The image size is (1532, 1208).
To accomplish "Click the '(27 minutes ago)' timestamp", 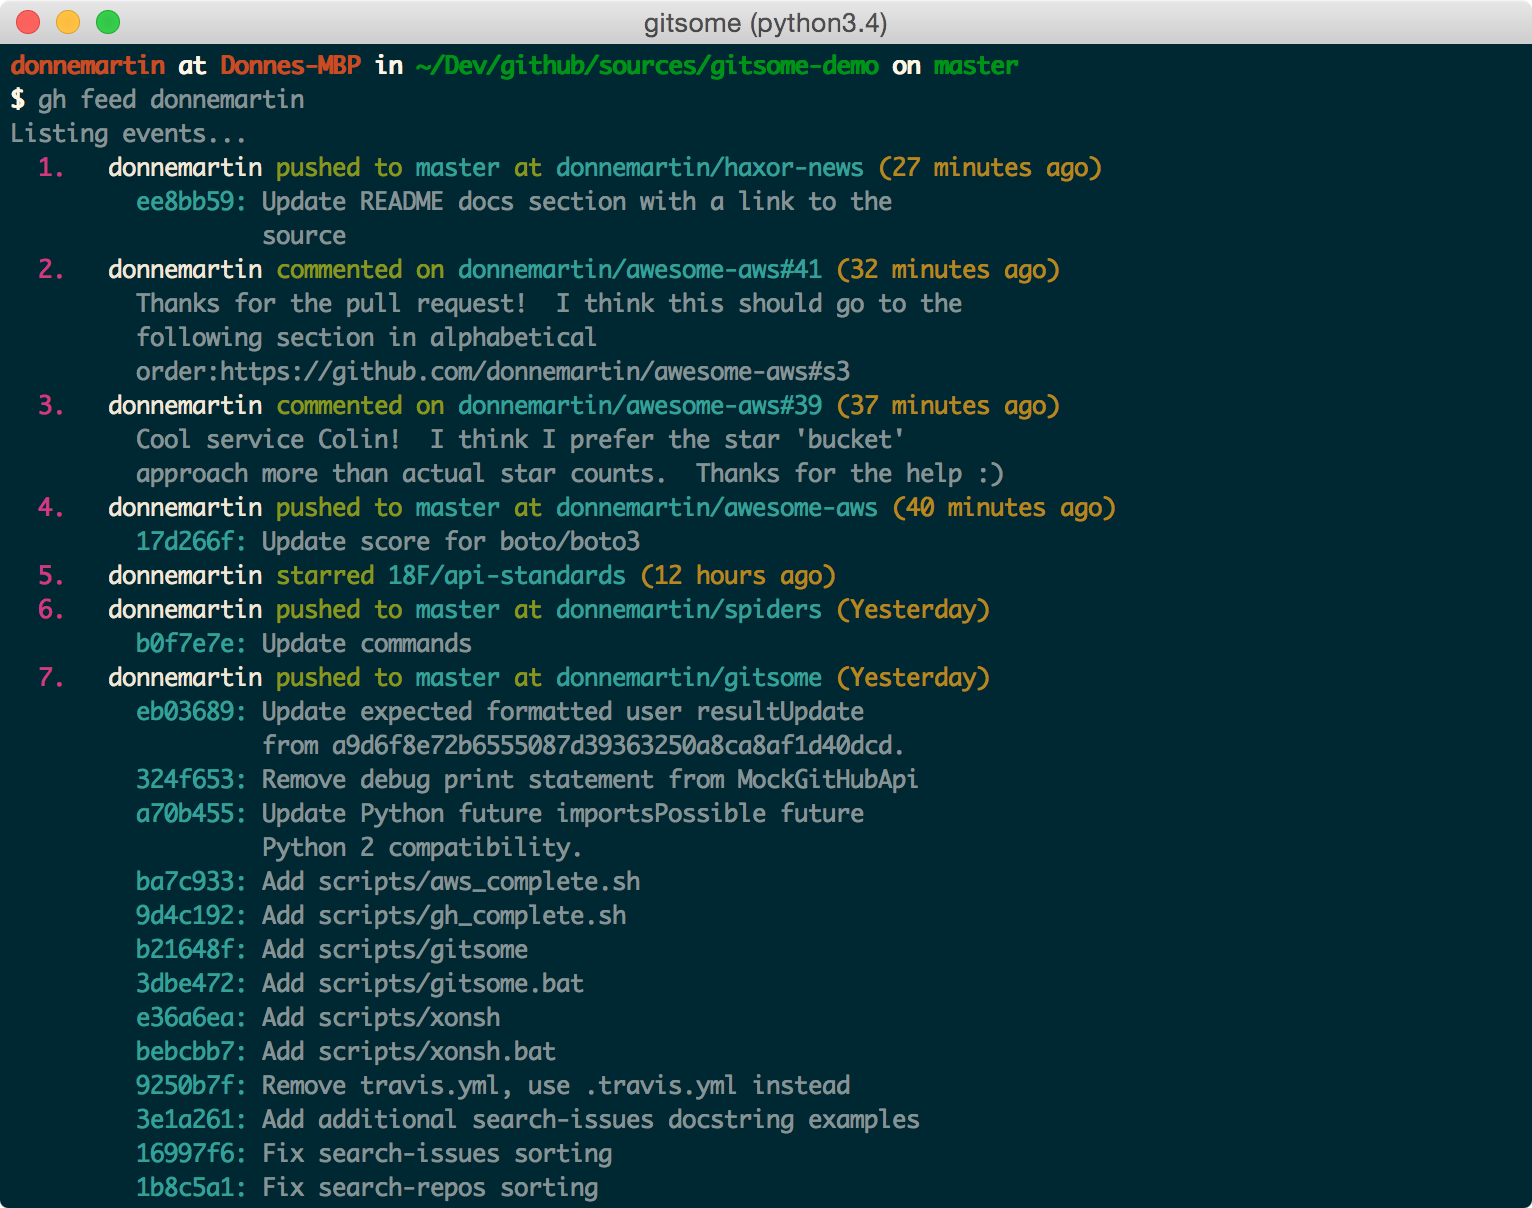I will pos(990,168).
